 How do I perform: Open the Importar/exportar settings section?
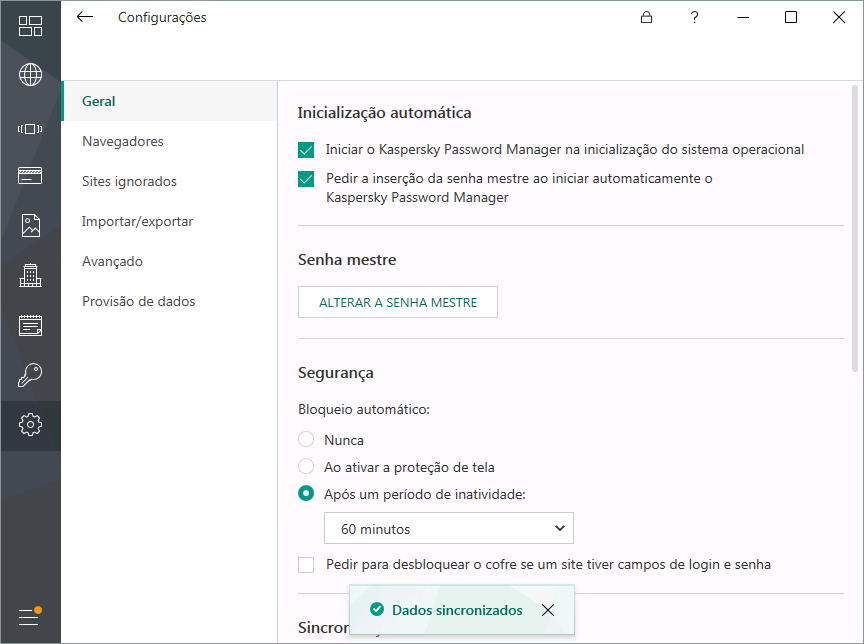point(137,221)
